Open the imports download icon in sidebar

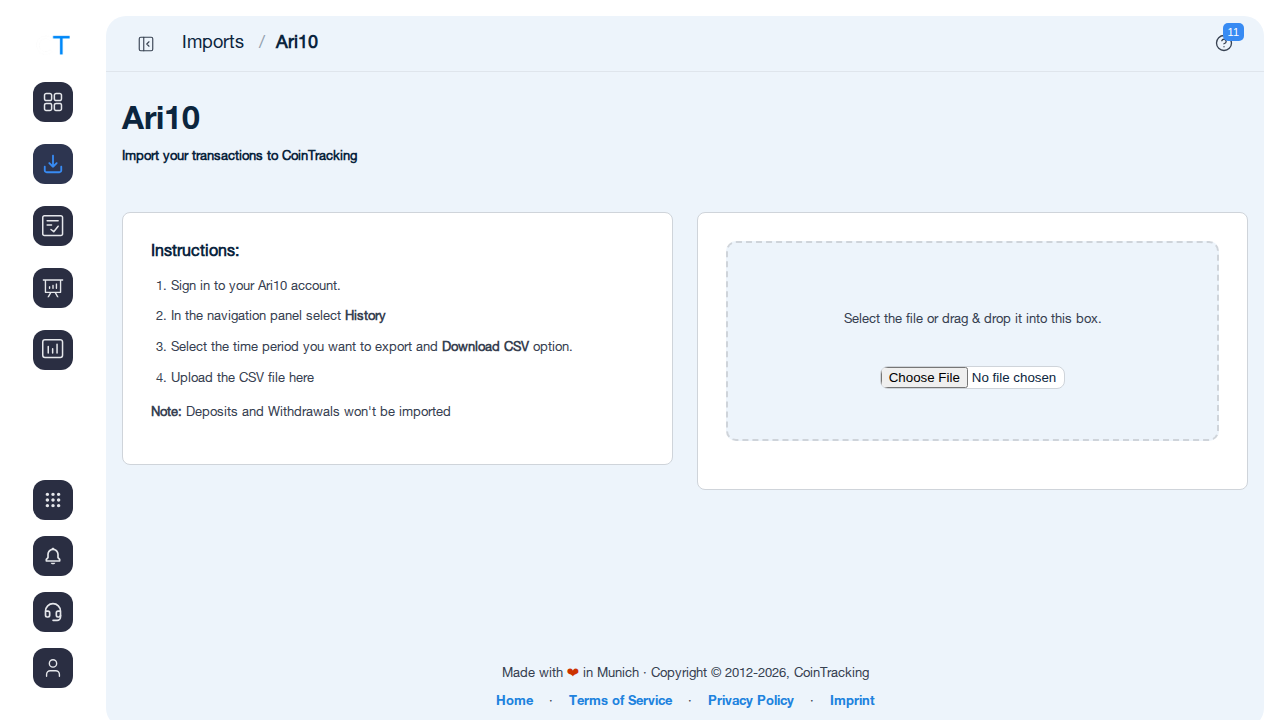pyautogui.click(x=53, y=164)
